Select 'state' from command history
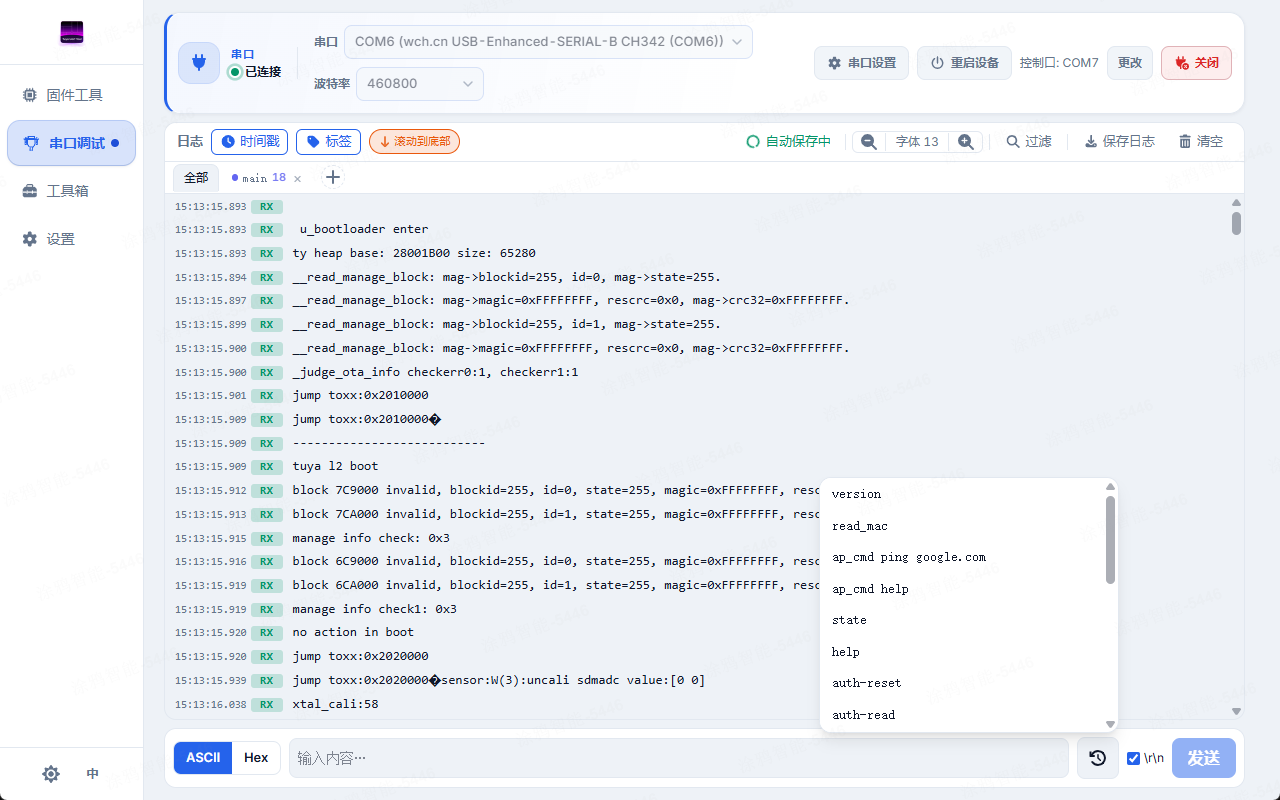 [962, 620]
